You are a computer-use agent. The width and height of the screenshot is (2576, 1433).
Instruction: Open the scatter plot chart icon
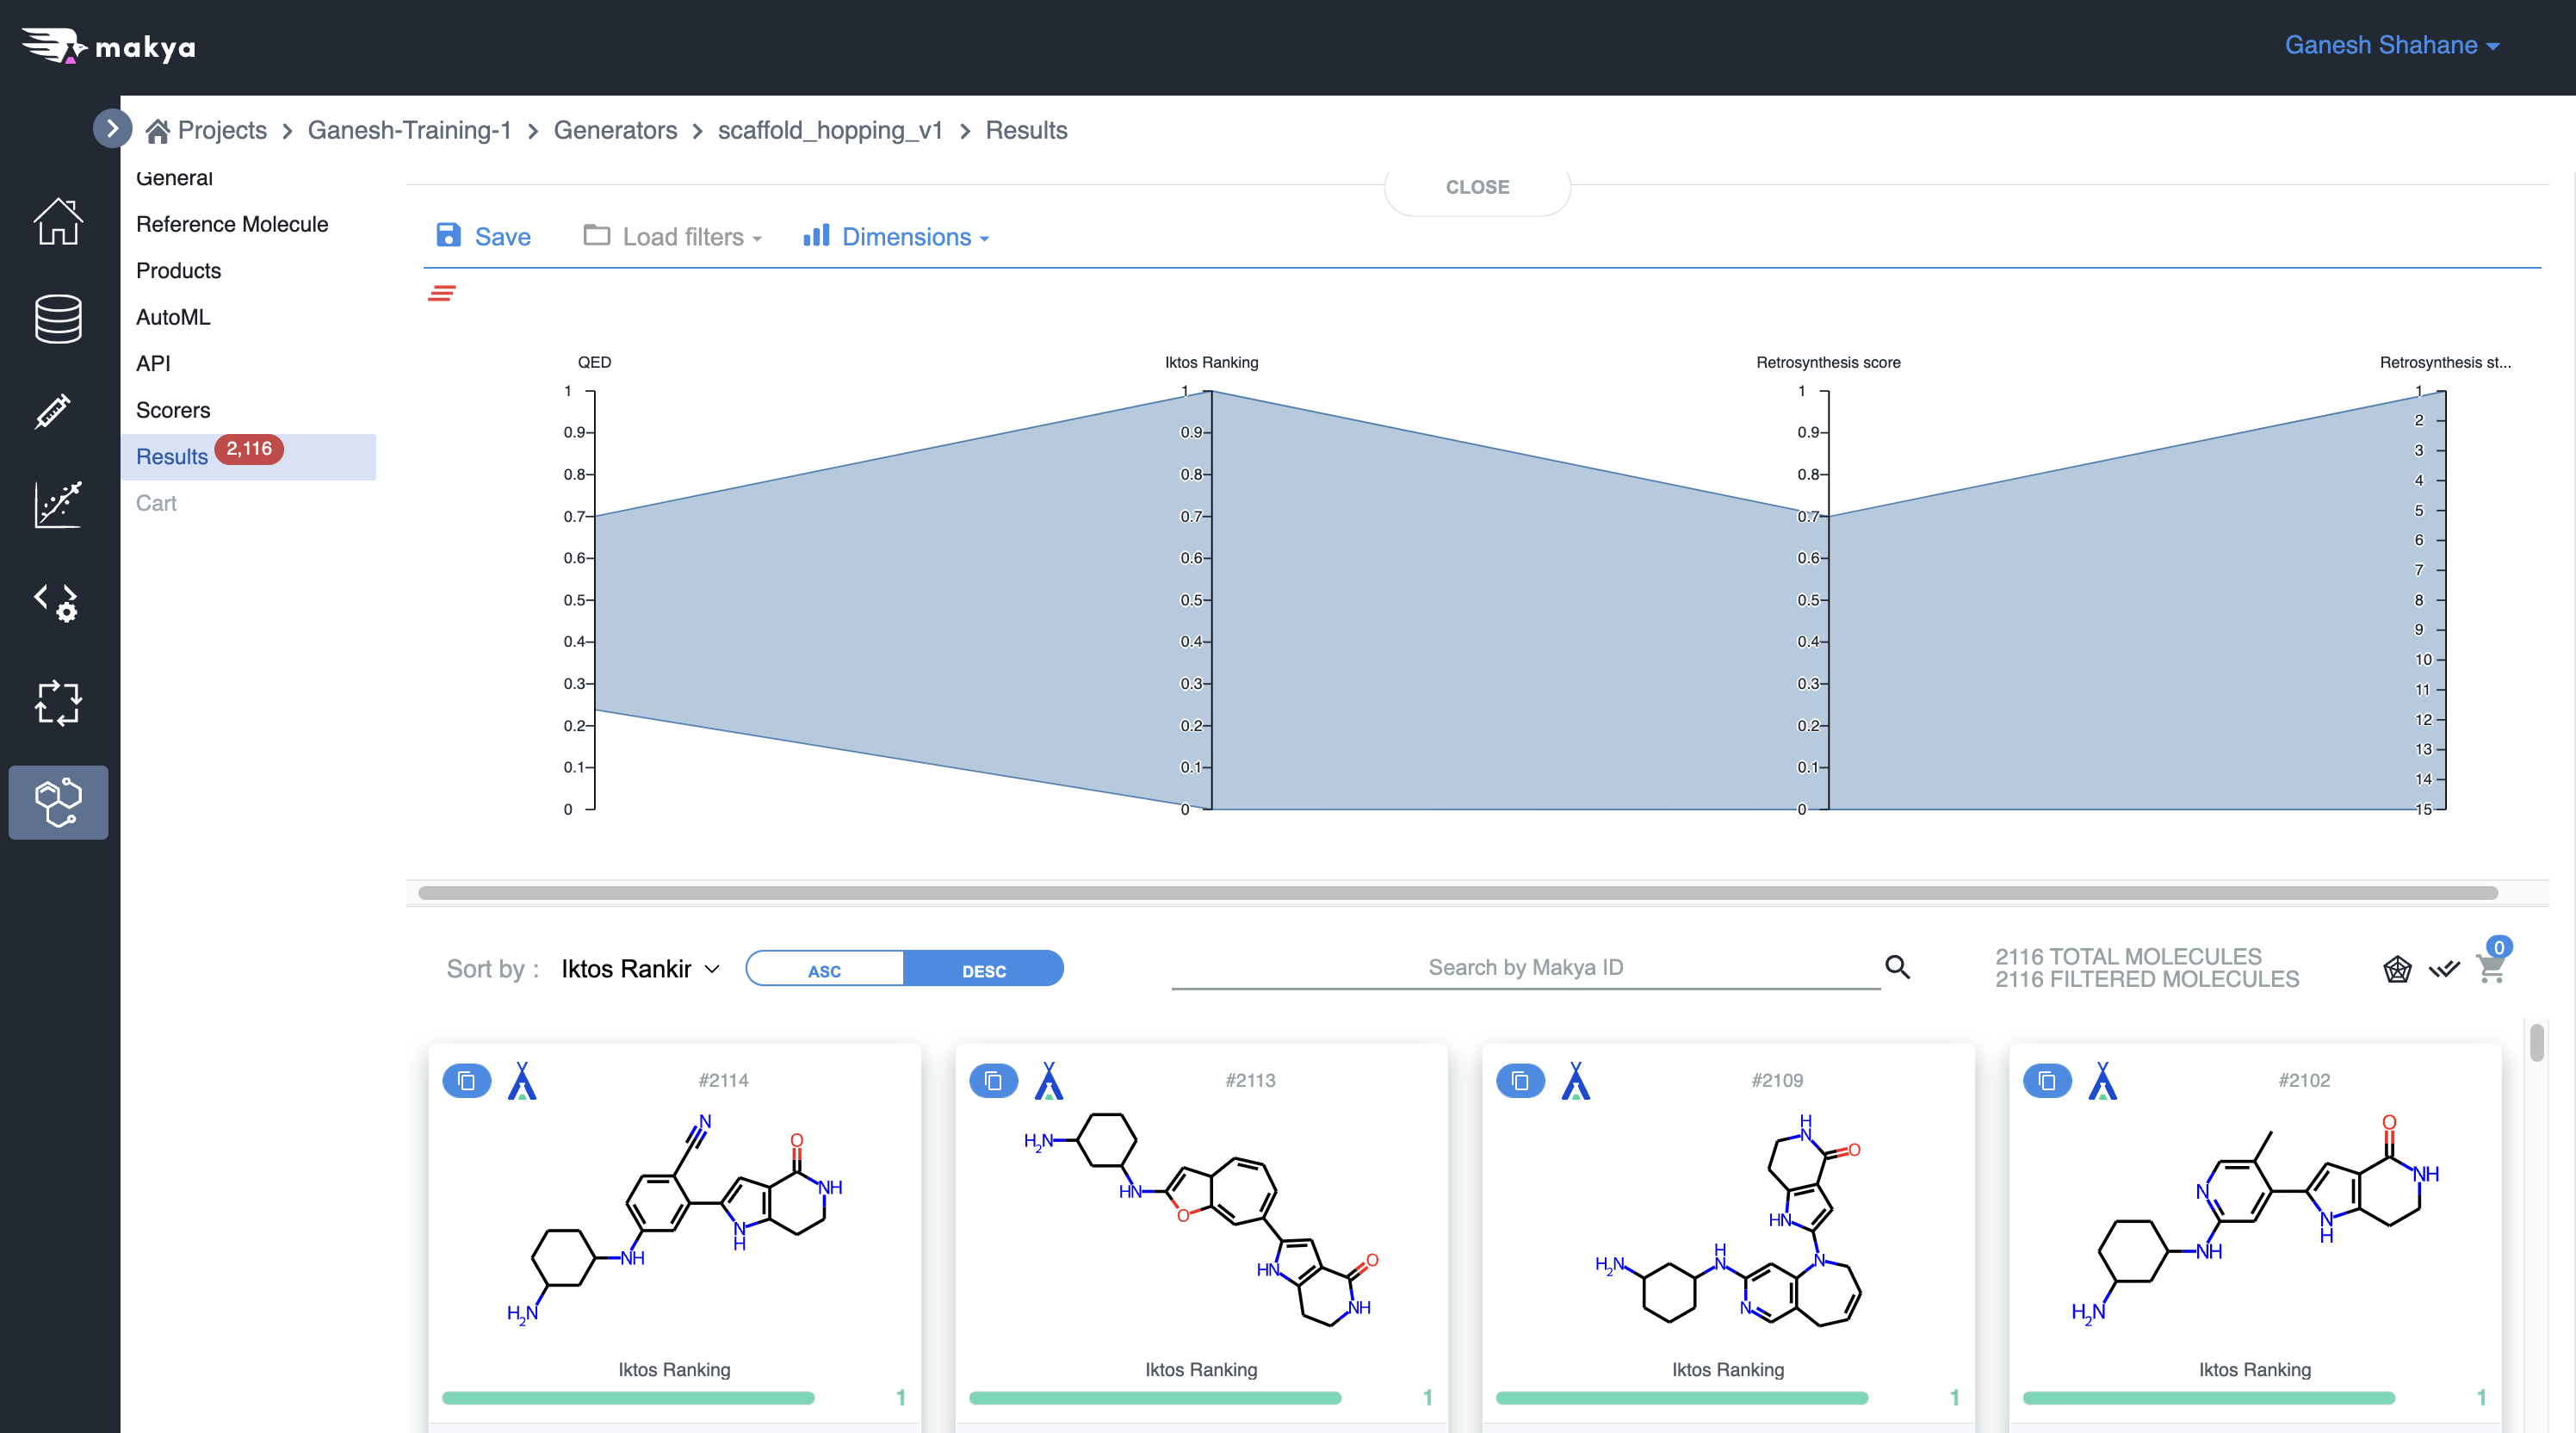(x=58, y=504)
